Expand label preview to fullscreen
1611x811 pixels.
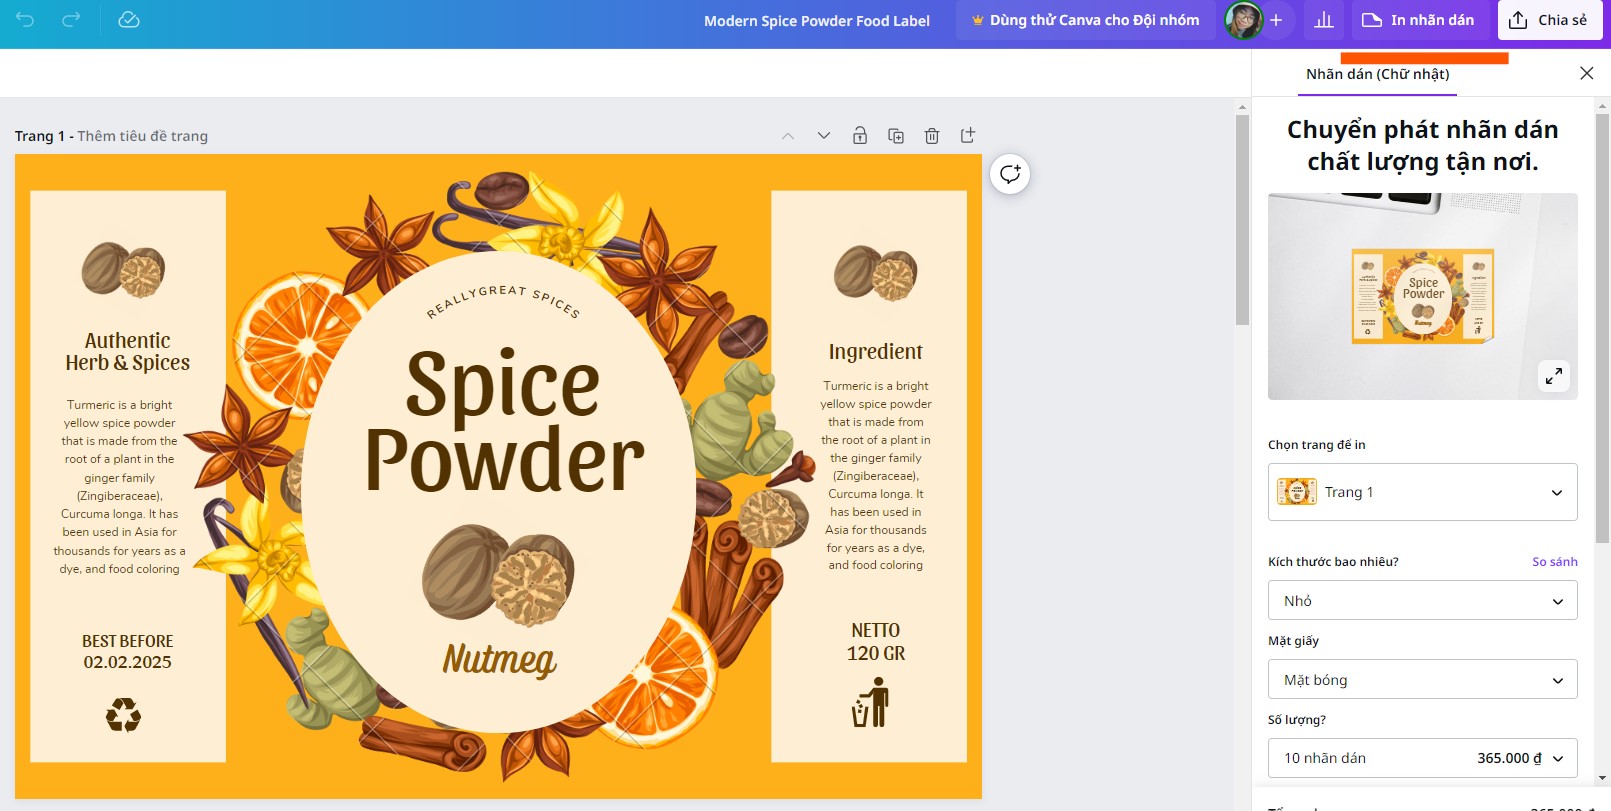coord(1554,376)
